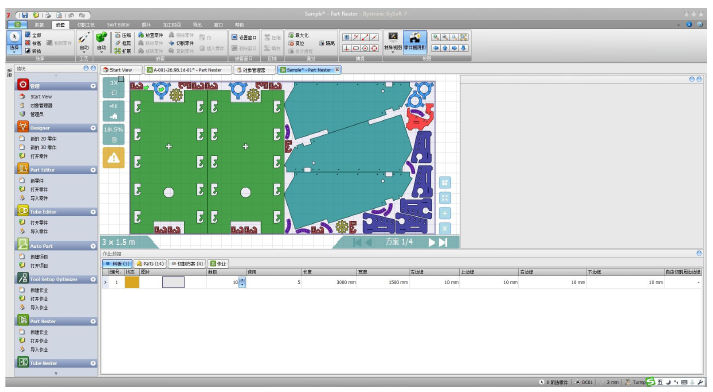Click the red management icon in sidebar

coord(23,85)
